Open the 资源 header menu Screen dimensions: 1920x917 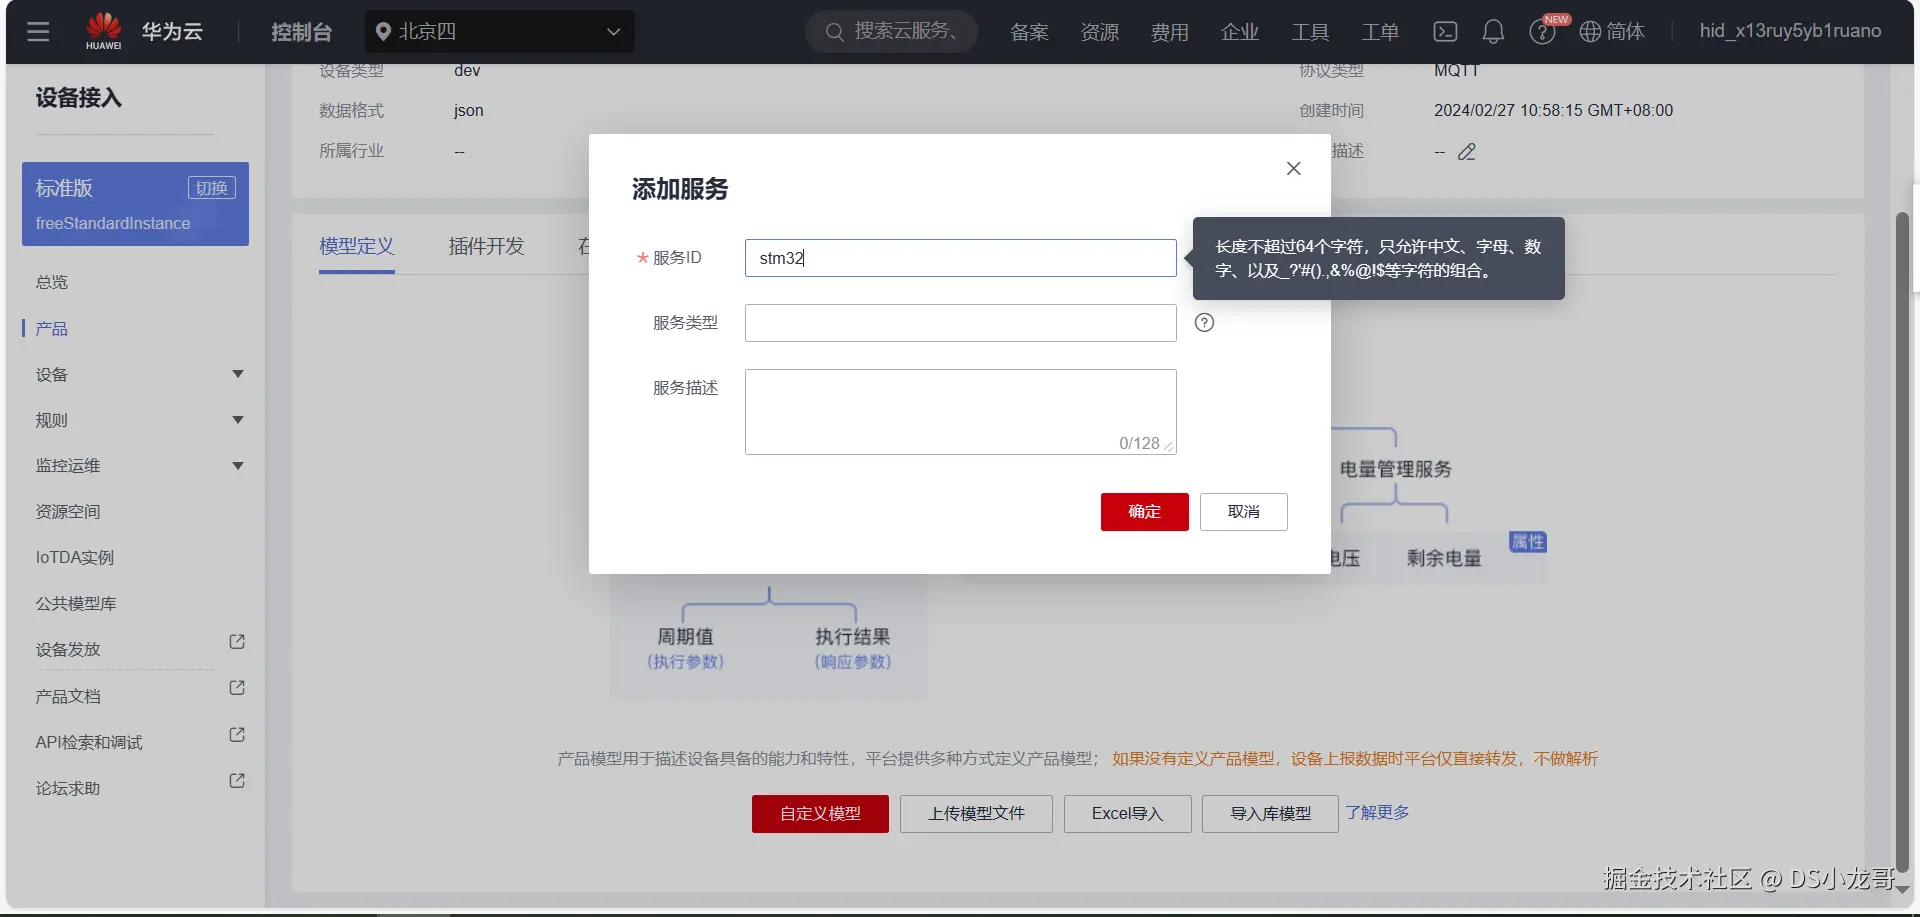1099,32
